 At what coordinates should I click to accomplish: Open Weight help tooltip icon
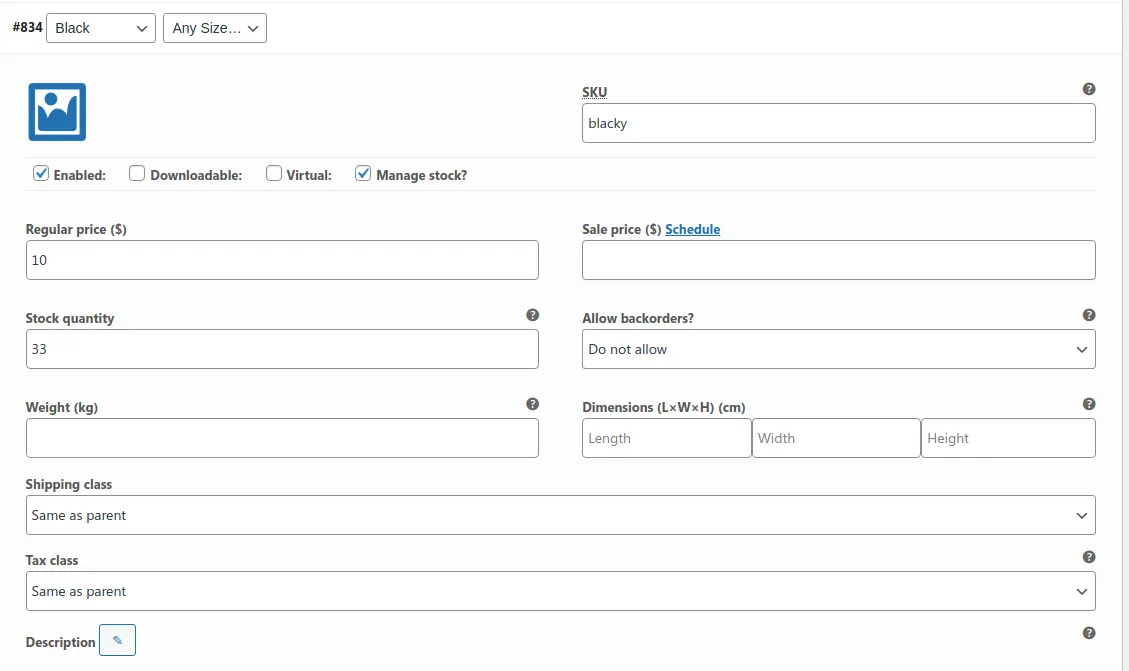(532, 404)
